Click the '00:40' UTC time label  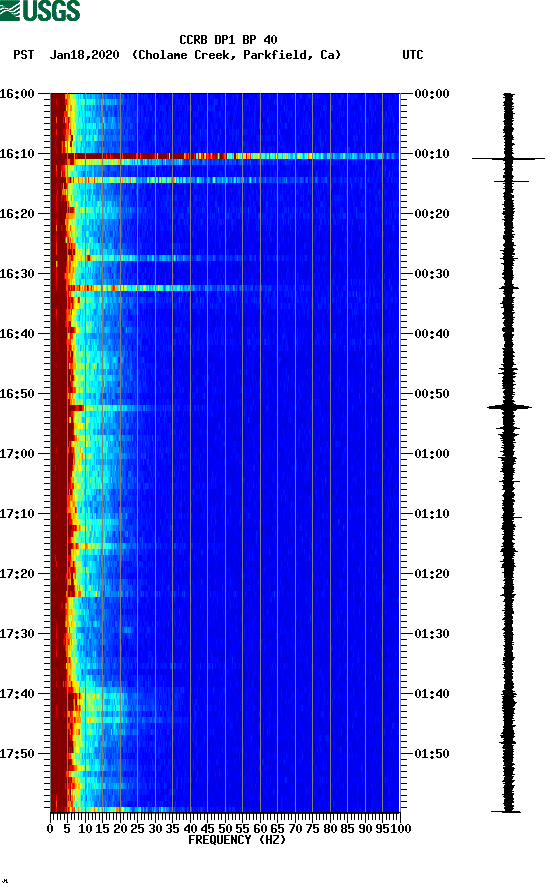click(432, 334)
